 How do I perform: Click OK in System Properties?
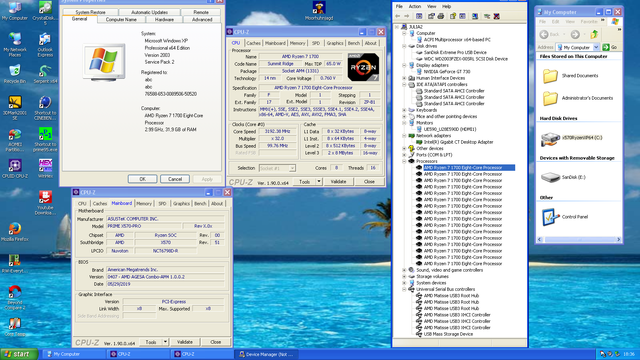click(142, 179)
